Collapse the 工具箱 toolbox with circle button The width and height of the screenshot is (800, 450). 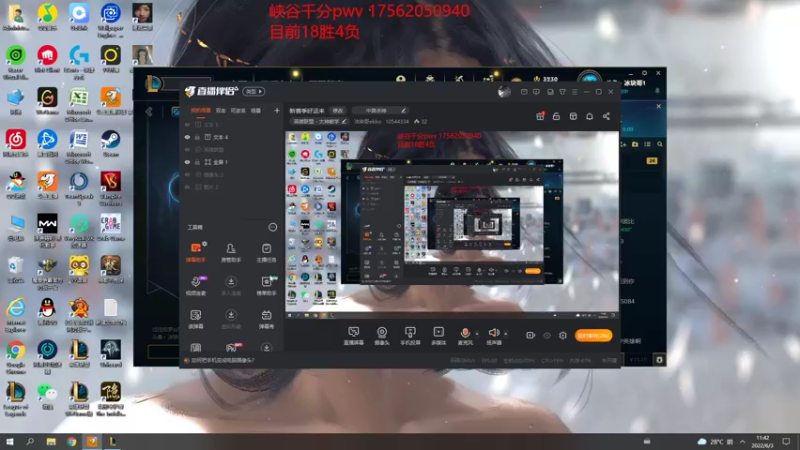click(273, 227)
